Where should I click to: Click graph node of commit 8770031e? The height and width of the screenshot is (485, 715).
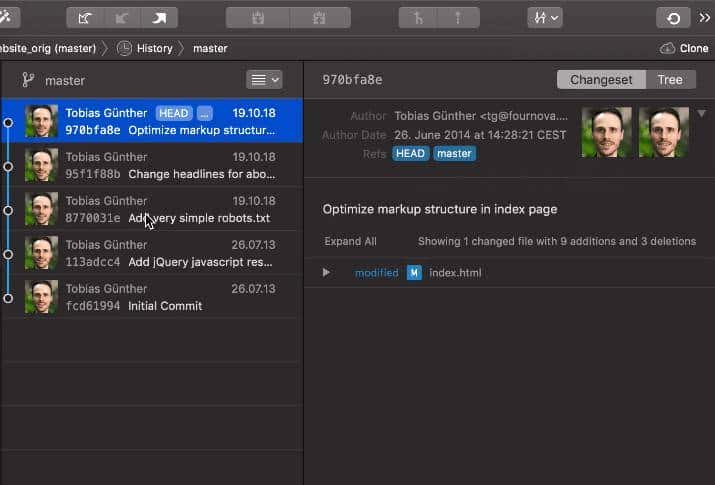pos(8,210)
